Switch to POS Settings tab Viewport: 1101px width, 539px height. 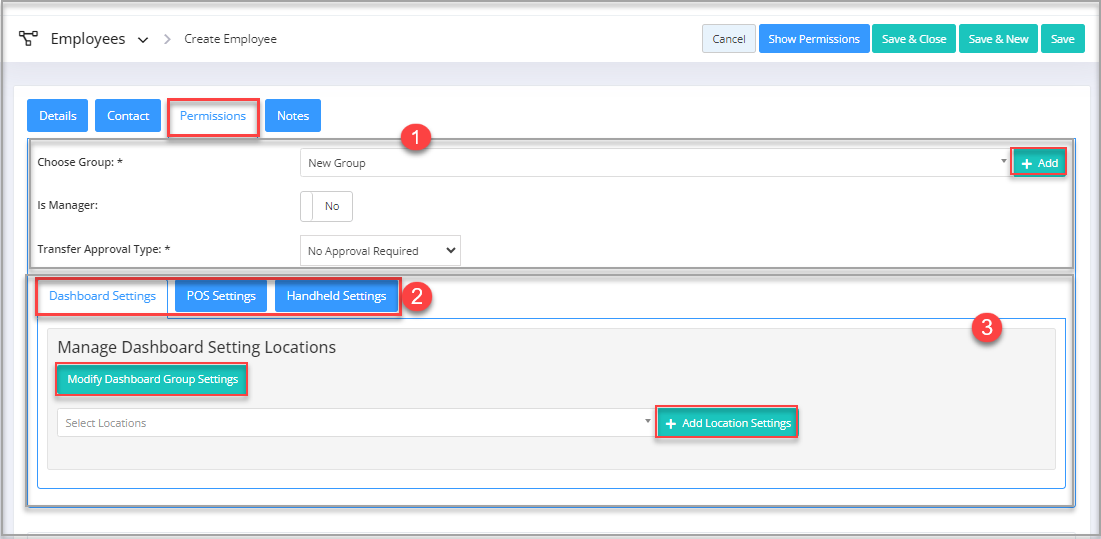click(x=221, y=296)
